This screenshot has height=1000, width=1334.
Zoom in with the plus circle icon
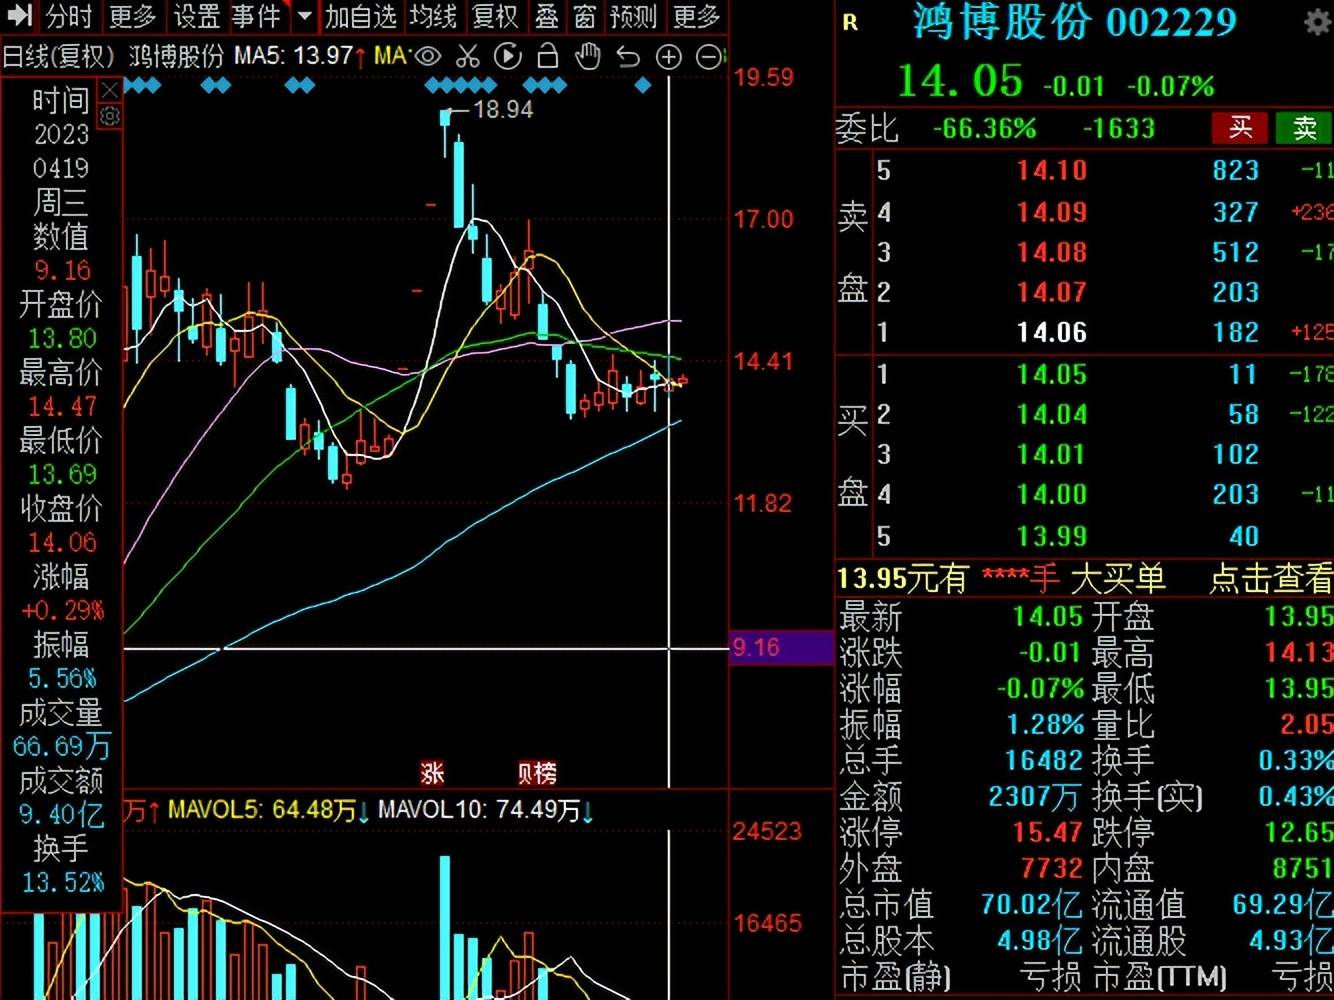668,58
